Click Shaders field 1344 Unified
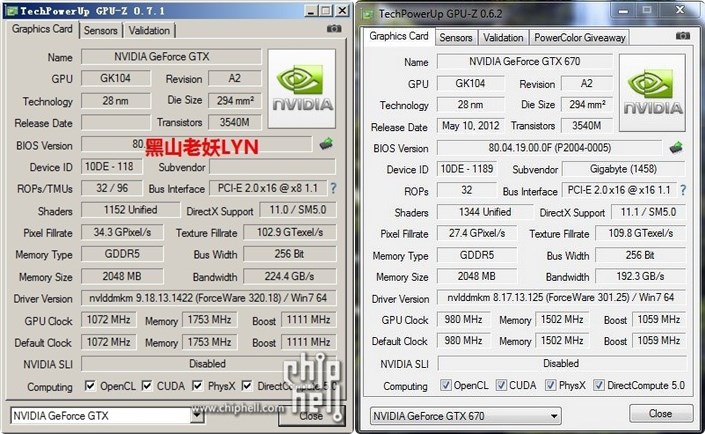The width and height of the screenshot is (705, 434). click(485, 212)
